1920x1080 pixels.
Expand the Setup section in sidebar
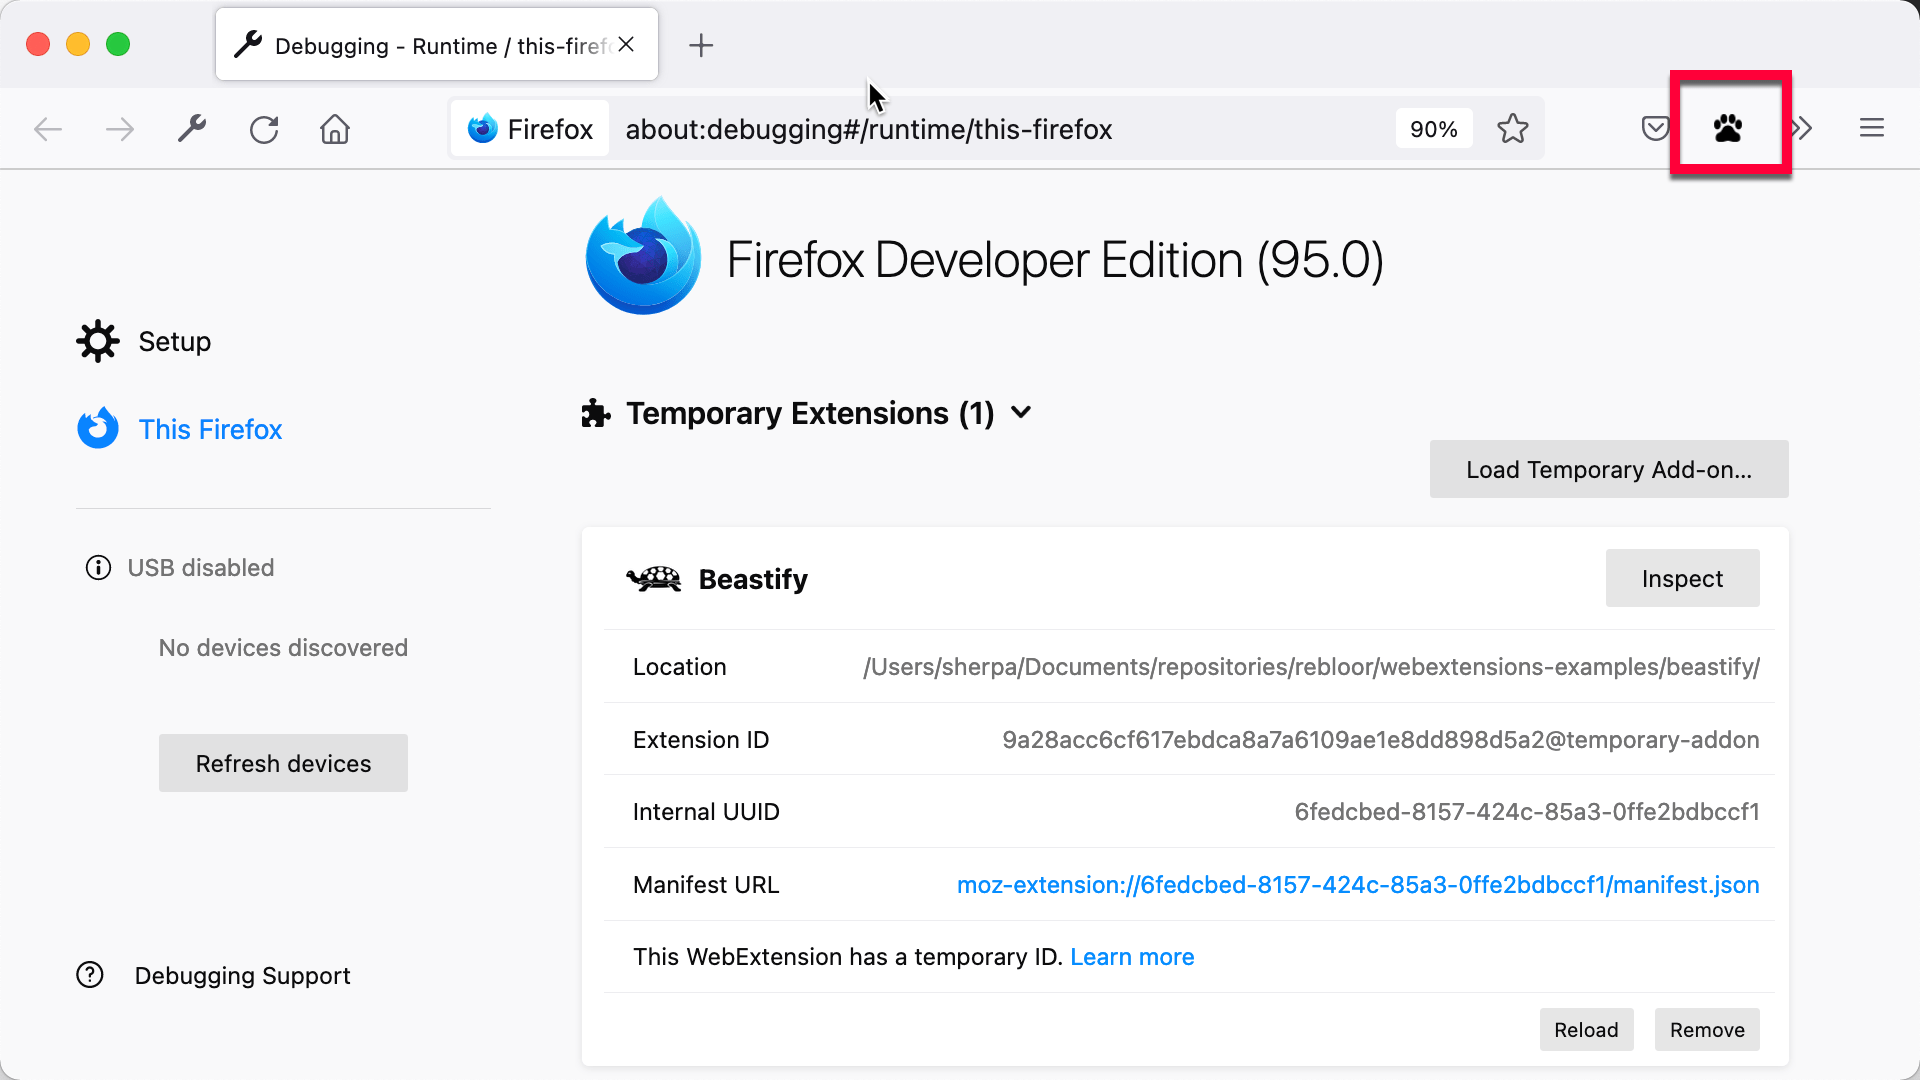coord(174,342)
